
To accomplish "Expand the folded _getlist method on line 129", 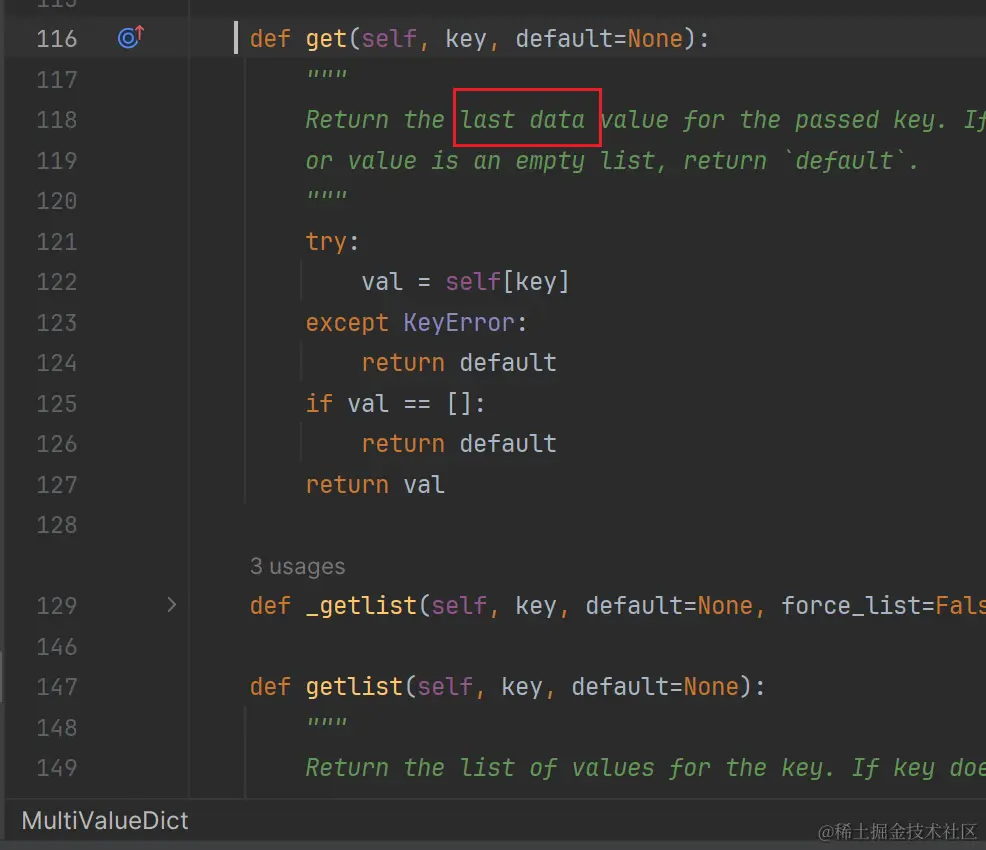I will 172,605.
